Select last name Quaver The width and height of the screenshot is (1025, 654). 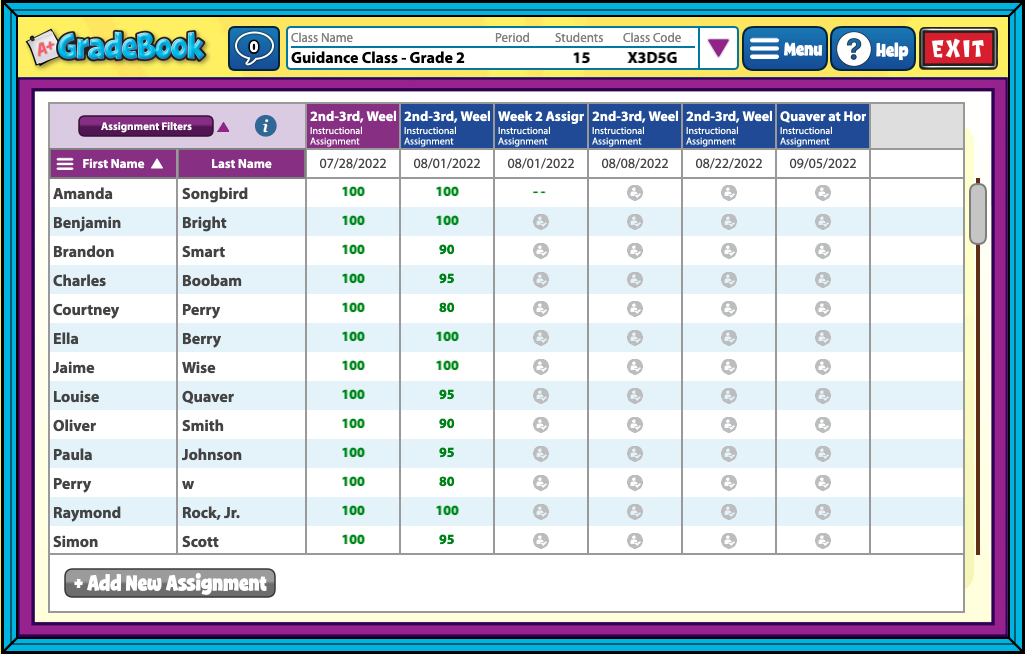tap(208, 397)
